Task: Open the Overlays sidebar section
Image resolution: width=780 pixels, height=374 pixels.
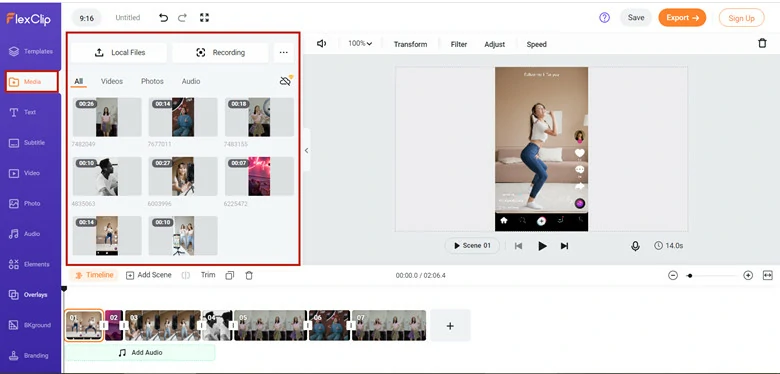Action: point(28,294)
